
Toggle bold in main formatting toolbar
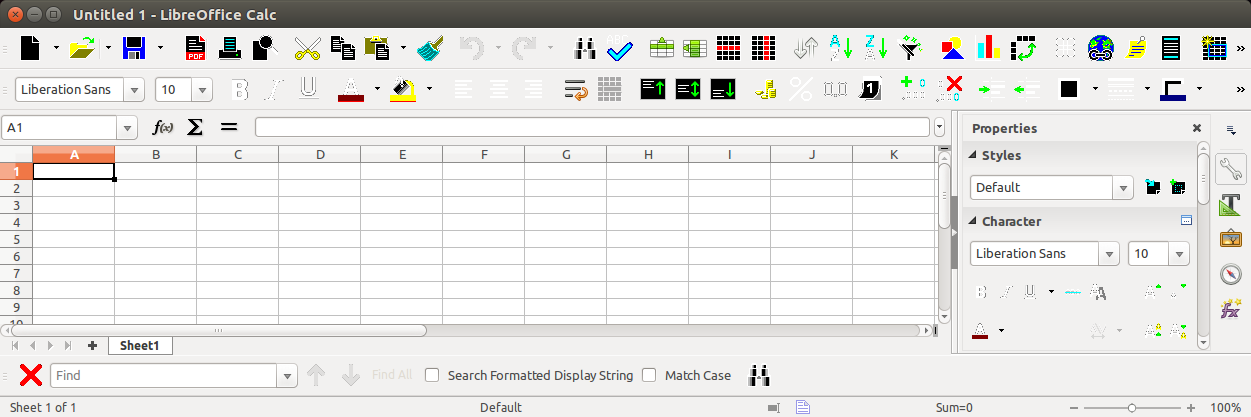(x=240, y=90)
